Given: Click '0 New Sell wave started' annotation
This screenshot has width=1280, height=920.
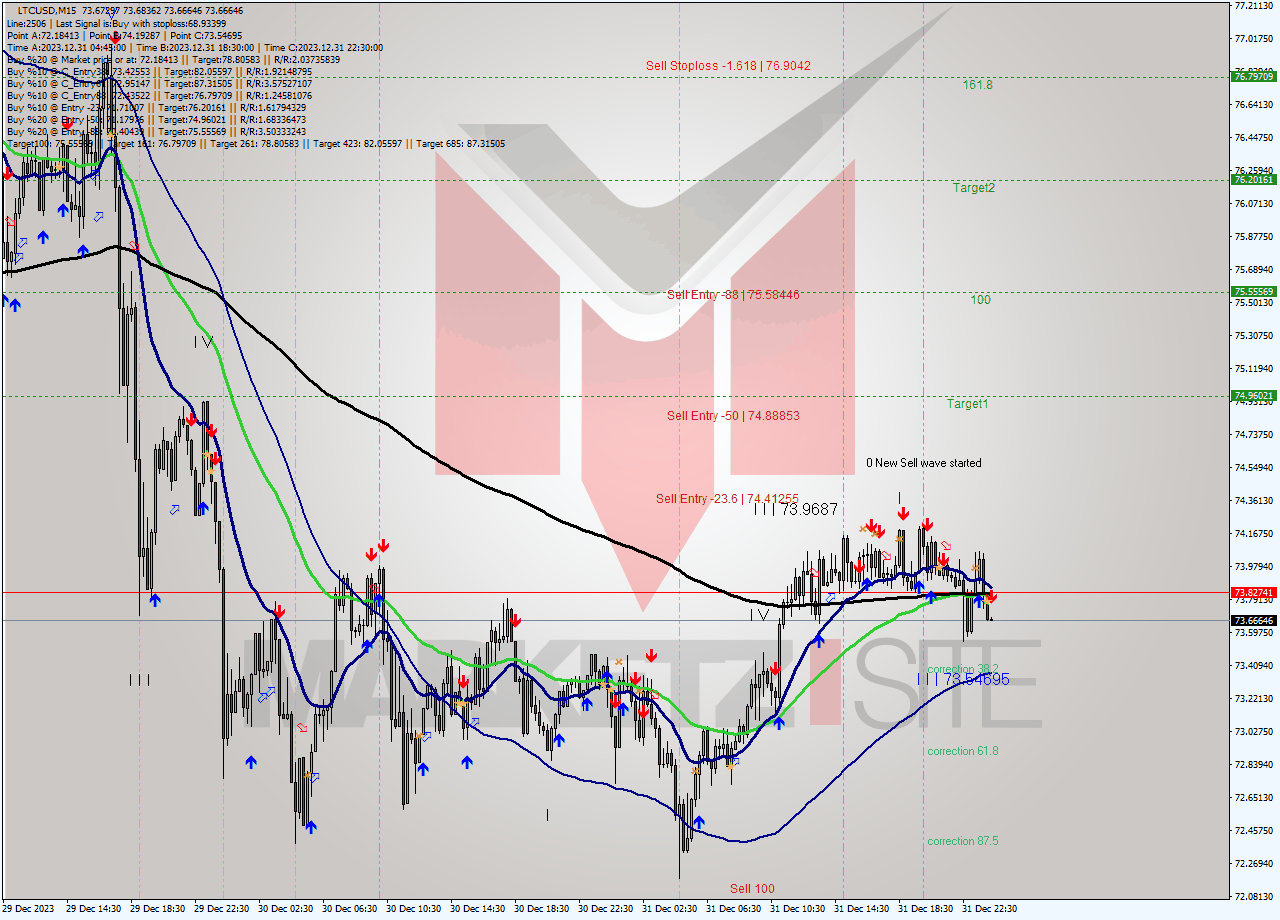Looking at the screenshot, I should [x=924, y=463].
